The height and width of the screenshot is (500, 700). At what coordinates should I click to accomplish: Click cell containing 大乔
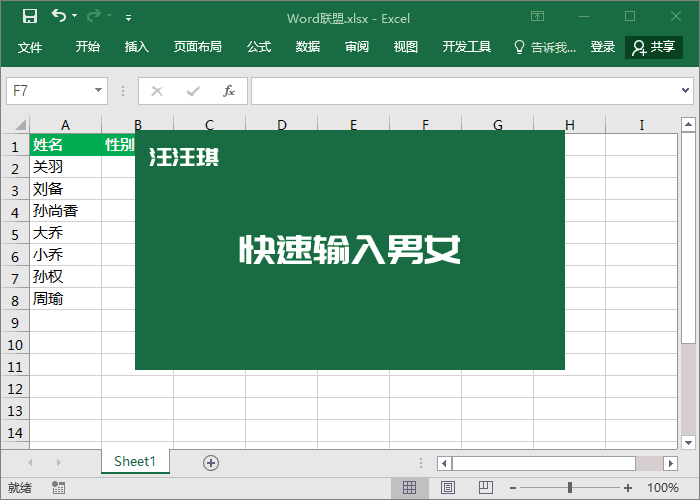(66, 233)
